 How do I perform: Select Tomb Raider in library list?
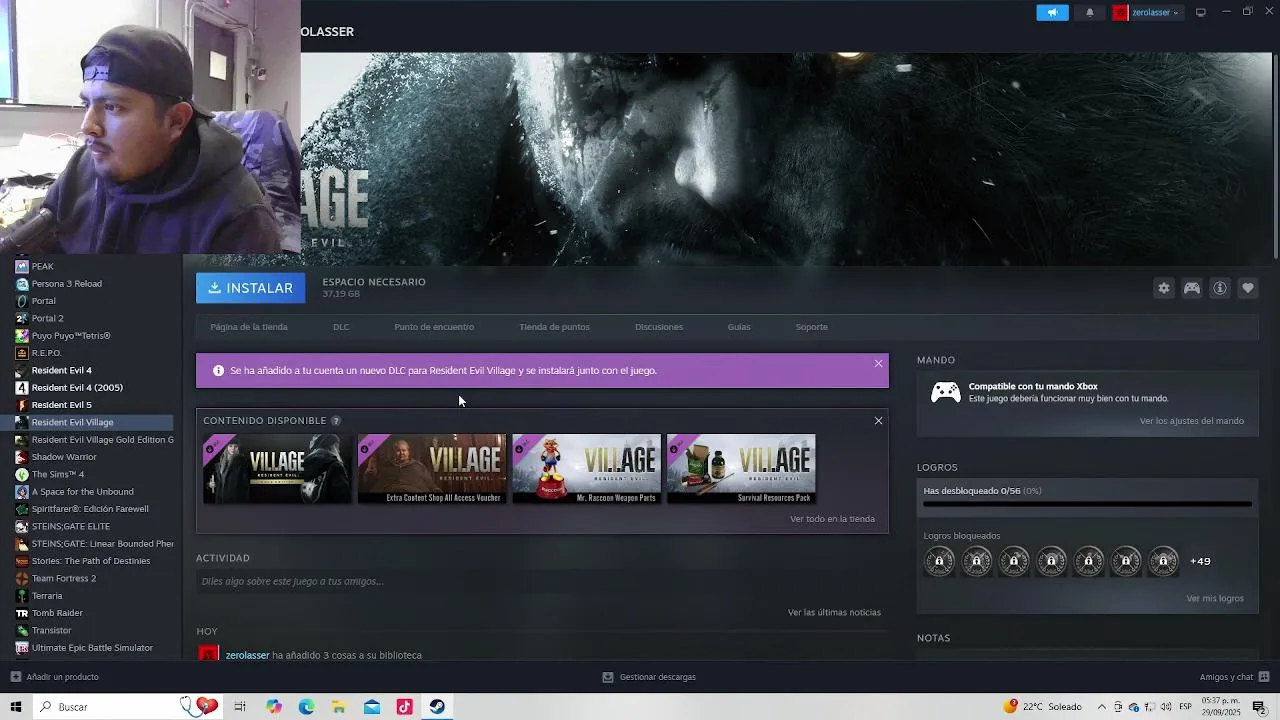[57, 613]
